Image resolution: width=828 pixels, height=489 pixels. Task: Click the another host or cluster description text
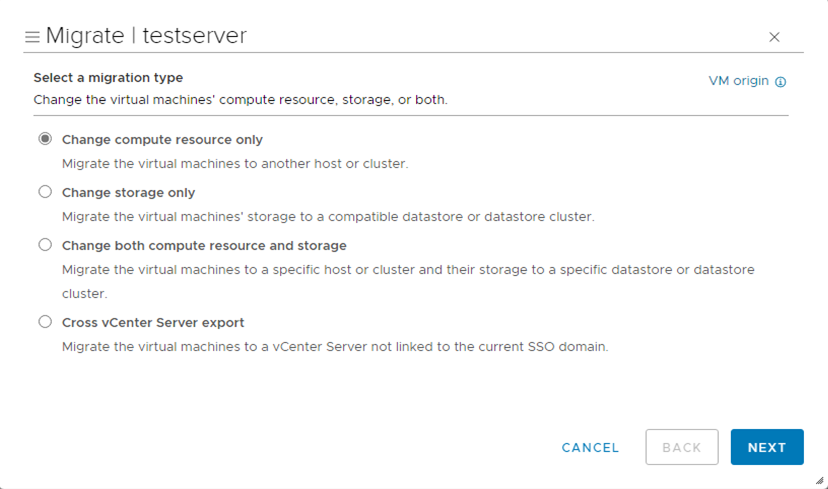(x=235, y=164)
